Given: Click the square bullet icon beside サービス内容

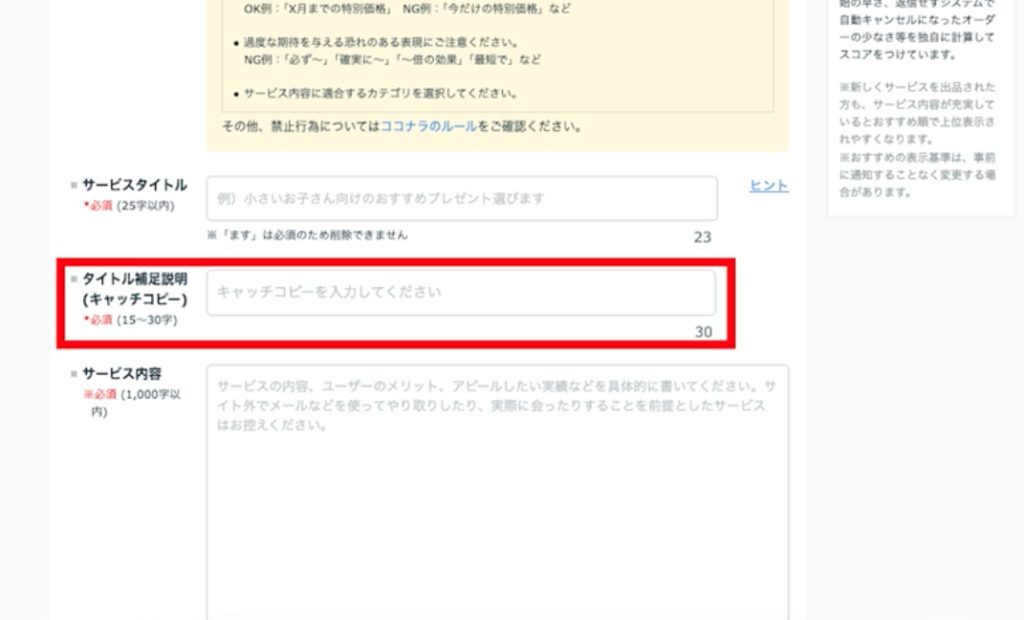Looking at the screenshot, I should [74, 374].
